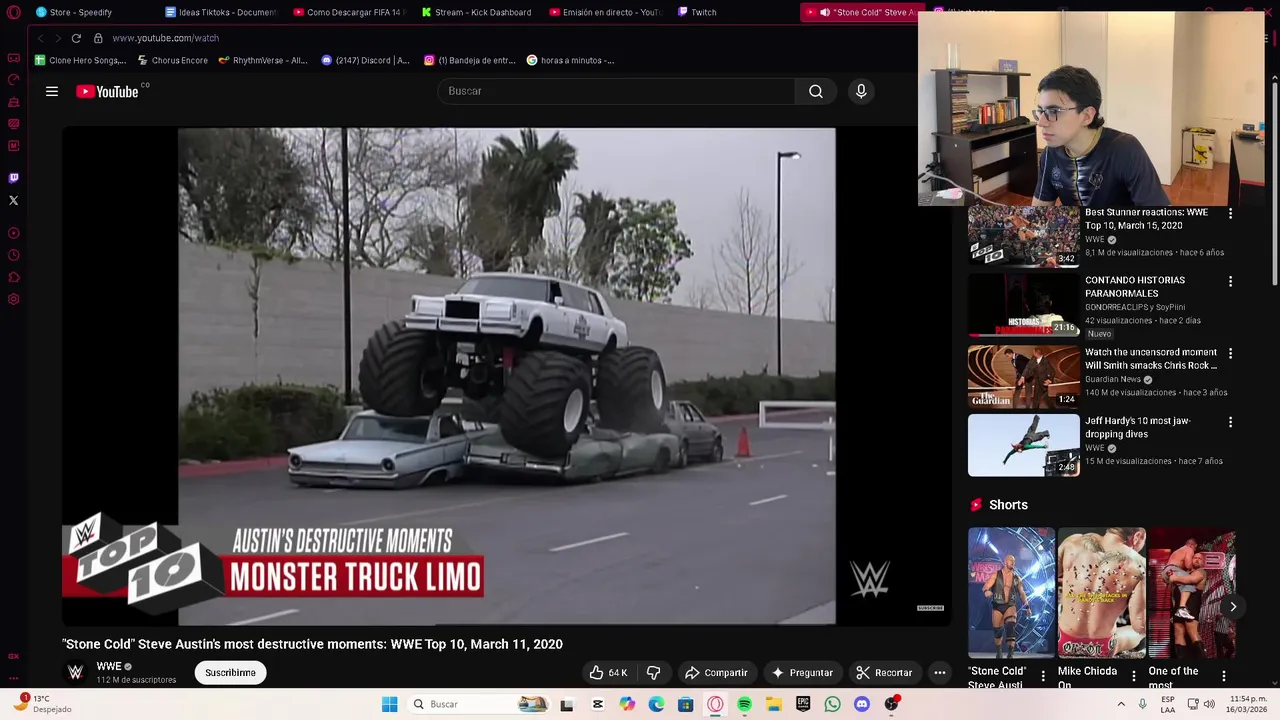This screenshot has height=720, width=1280.
Task: Open the CONTANDO HISTORIAS PARANORMALES title
Action: 1135,287
